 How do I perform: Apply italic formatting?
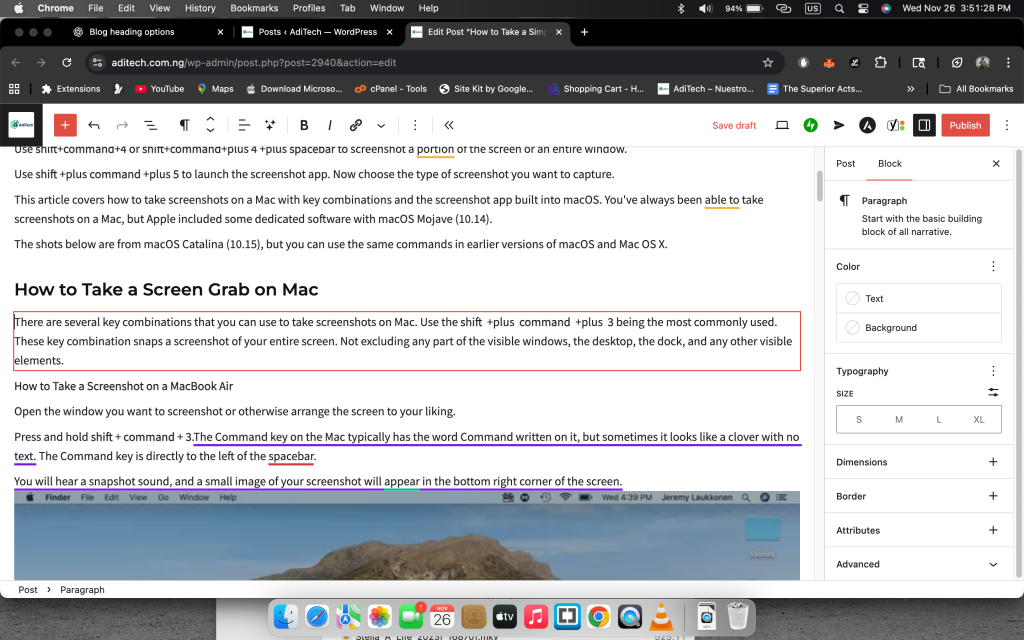coord(329,125)
